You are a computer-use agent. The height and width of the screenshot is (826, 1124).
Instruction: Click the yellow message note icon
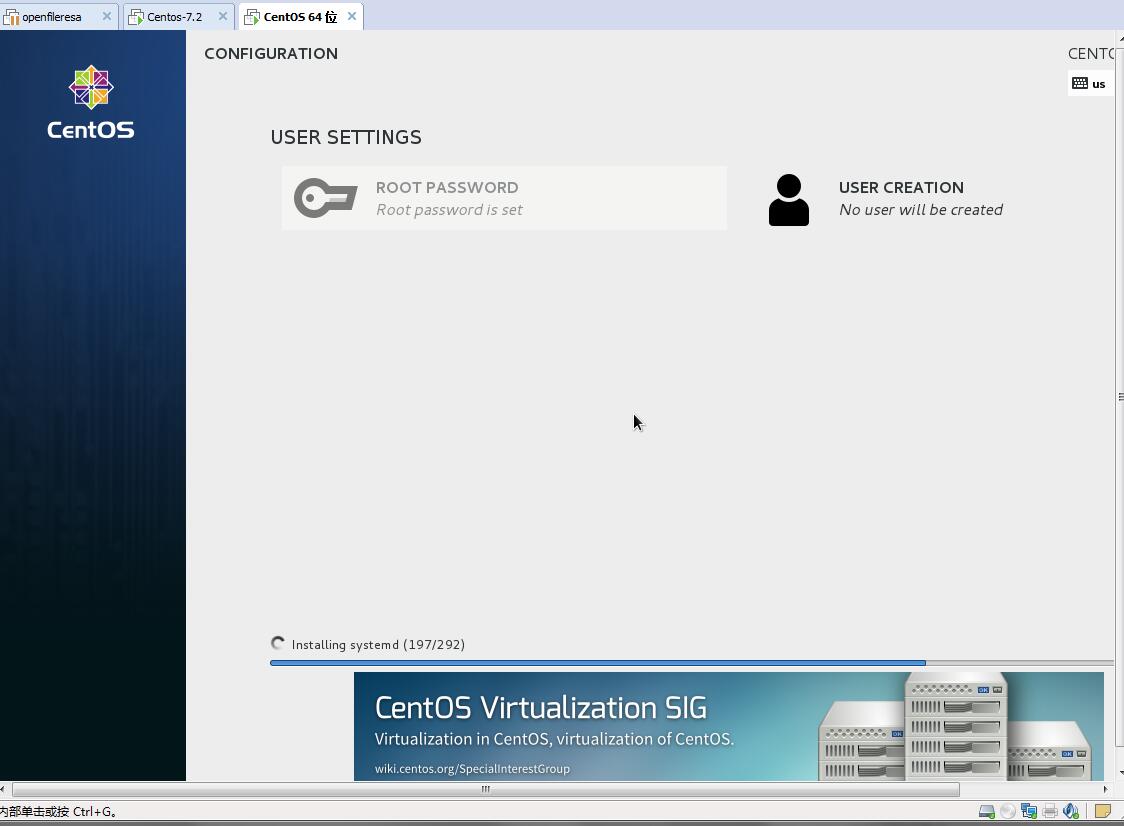coord(1103,811)
